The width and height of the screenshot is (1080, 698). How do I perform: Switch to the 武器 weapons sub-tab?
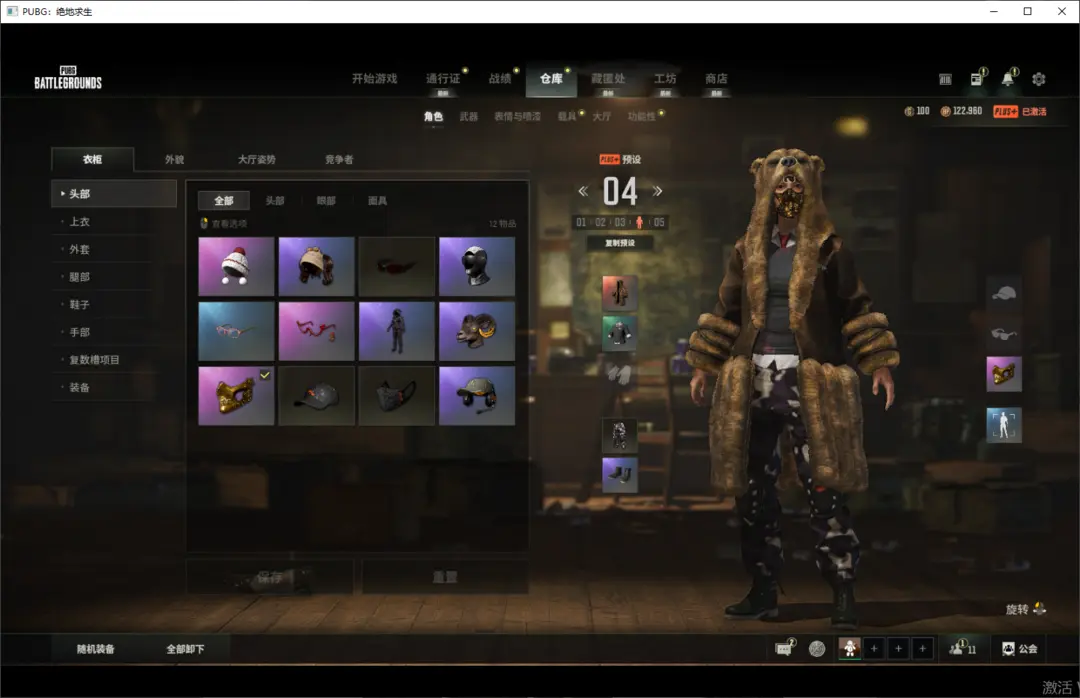[x=469, y=116]
